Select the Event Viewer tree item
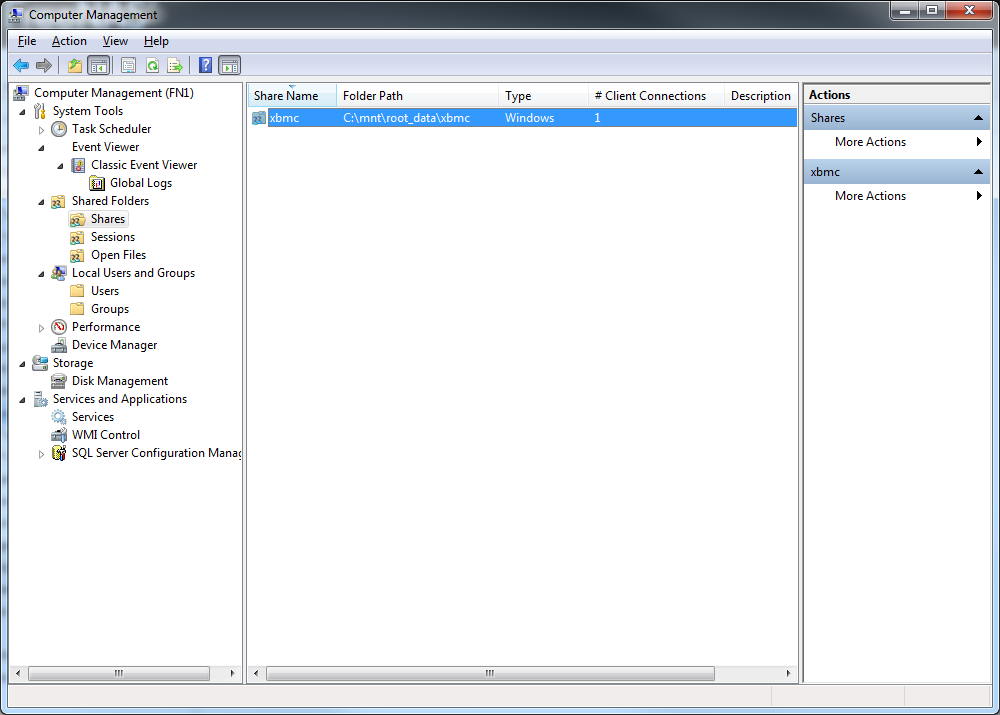The width and height of the screenshot is (1000, 715). point(105,147)
